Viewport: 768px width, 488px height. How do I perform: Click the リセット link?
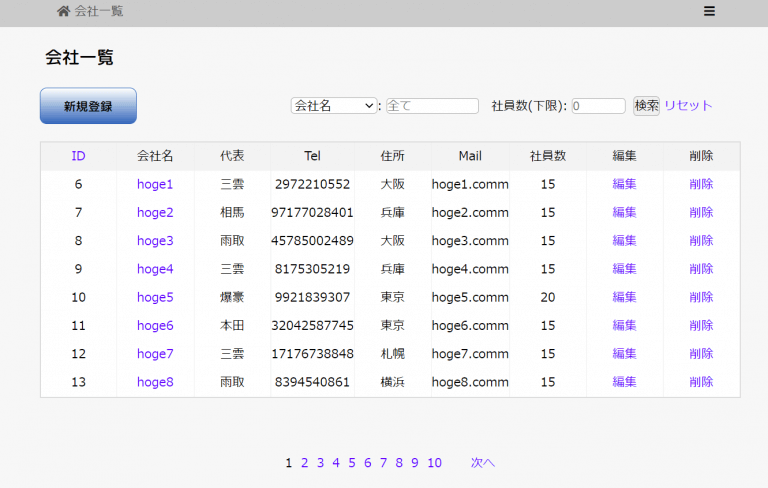point(688,106)
